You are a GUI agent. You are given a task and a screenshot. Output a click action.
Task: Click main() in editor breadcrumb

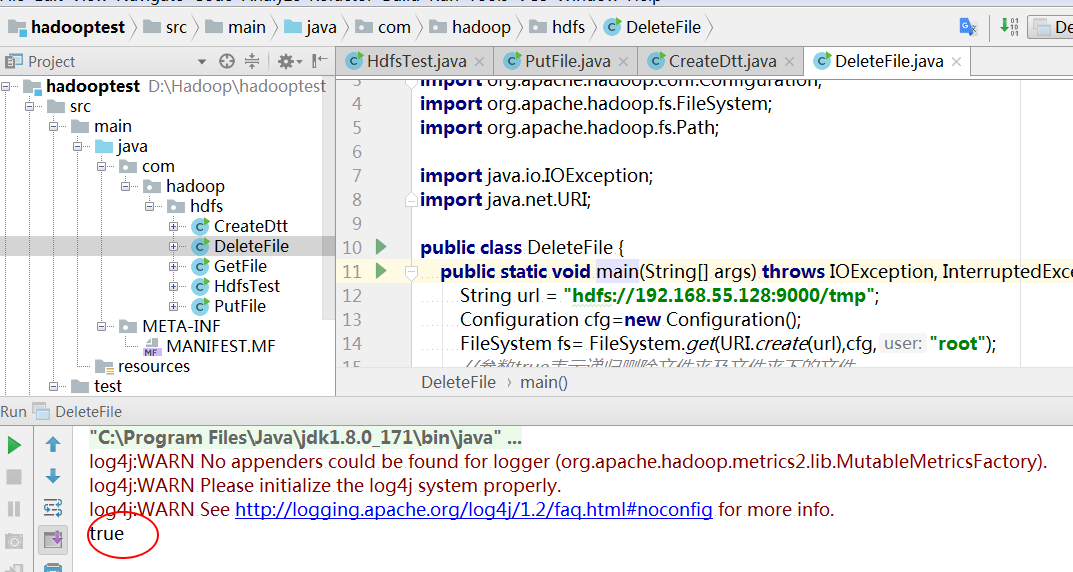click(543, 382)
